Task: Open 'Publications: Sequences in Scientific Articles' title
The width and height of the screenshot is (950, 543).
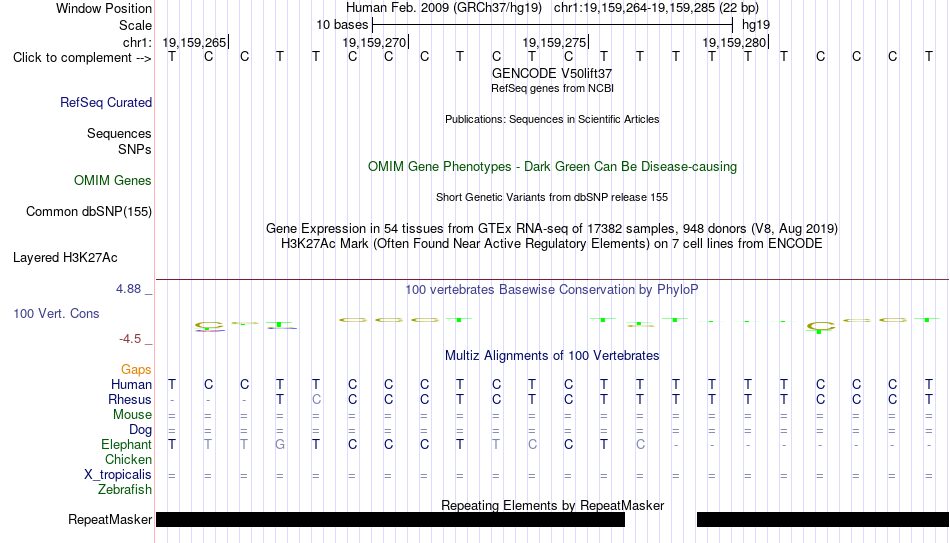Action: pyautogui.click(x=552, y=119)
